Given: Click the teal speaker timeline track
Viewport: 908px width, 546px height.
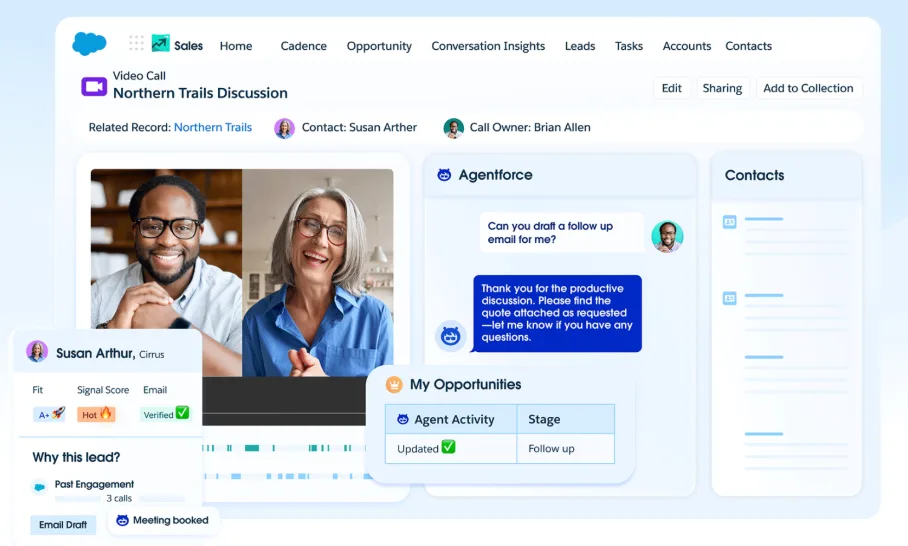Looking at the screenshot, I should click(x=284, y=448).
